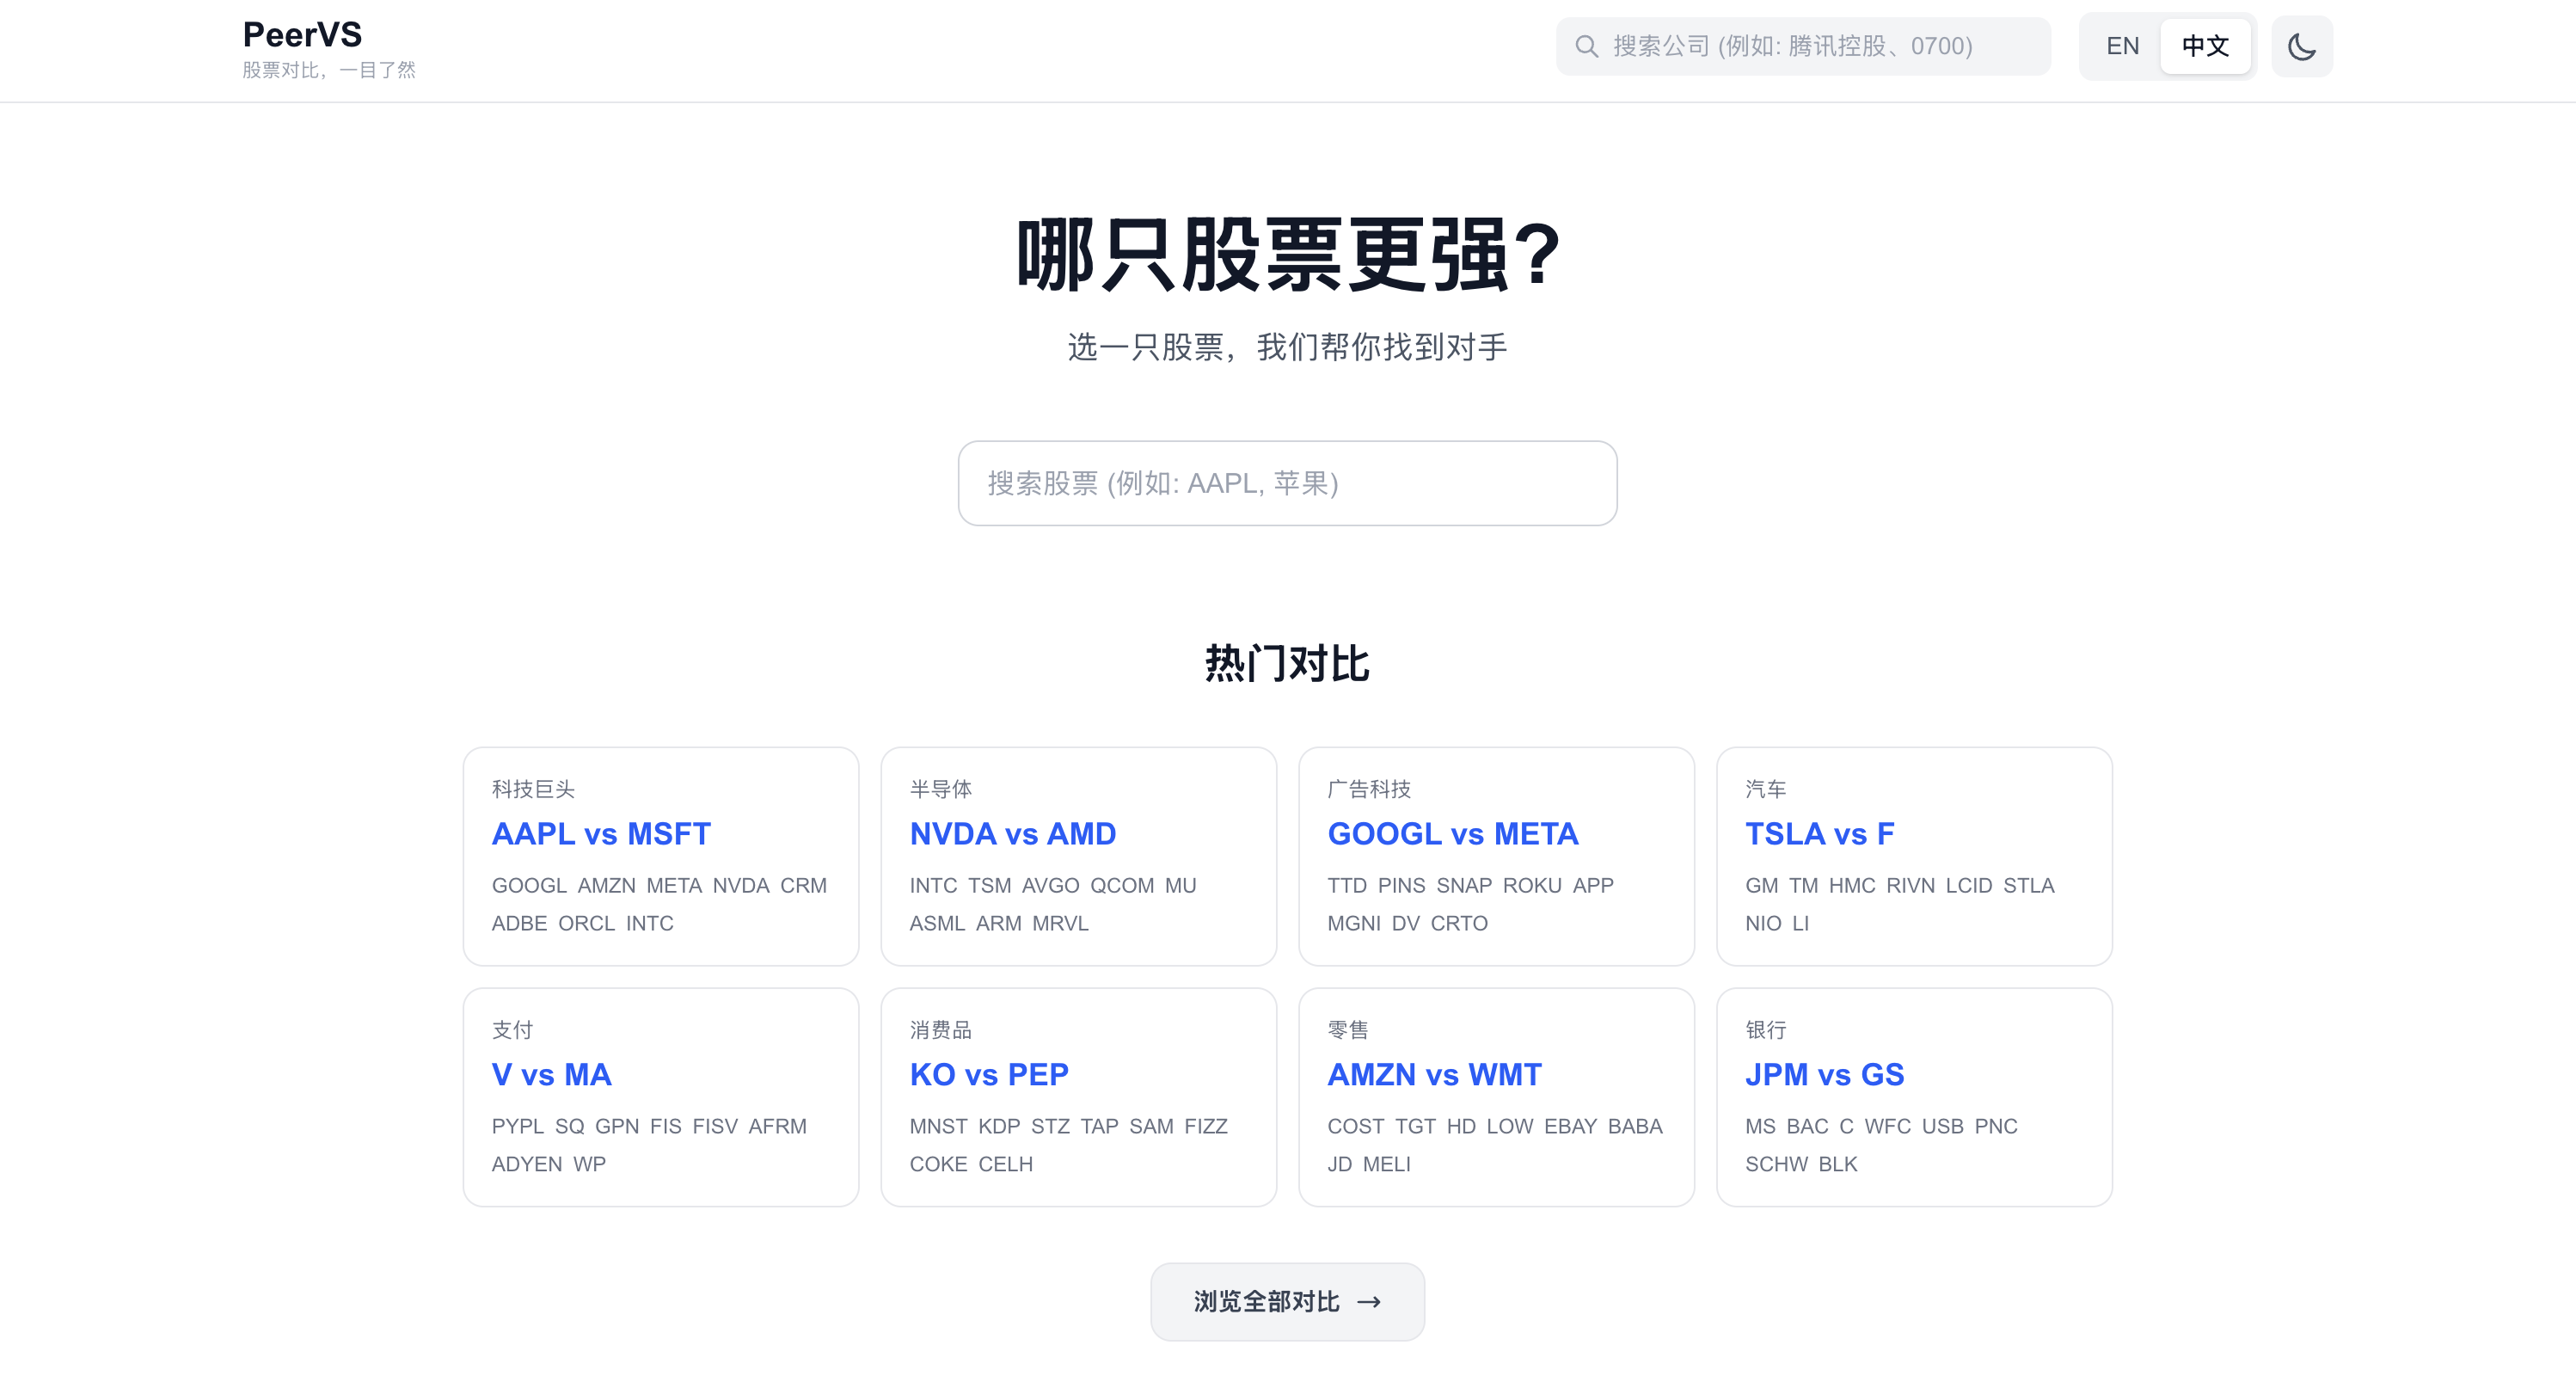Click the magnifier icon in header search
Screen dimensions: 2576x1376
tap(1586, 46)
